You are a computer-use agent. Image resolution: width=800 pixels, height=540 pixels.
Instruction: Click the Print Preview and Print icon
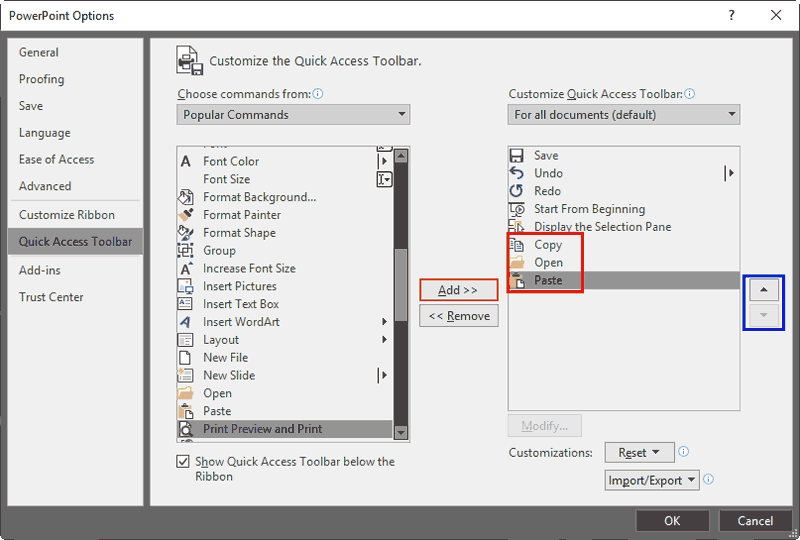click(185, 429)
